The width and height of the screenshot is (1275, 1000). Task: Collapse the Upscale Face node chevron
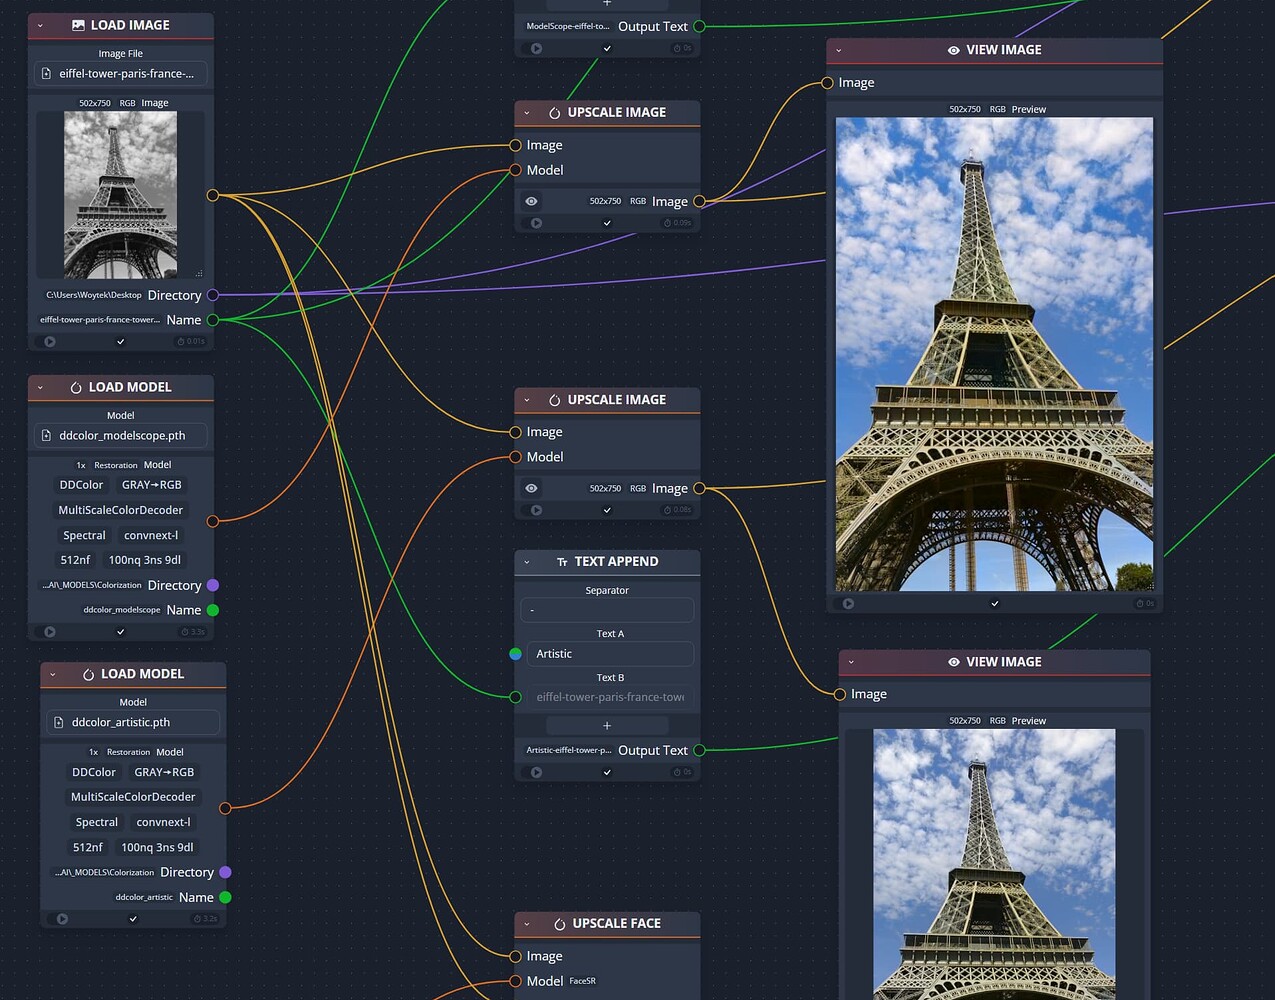(x=527, y=924)
